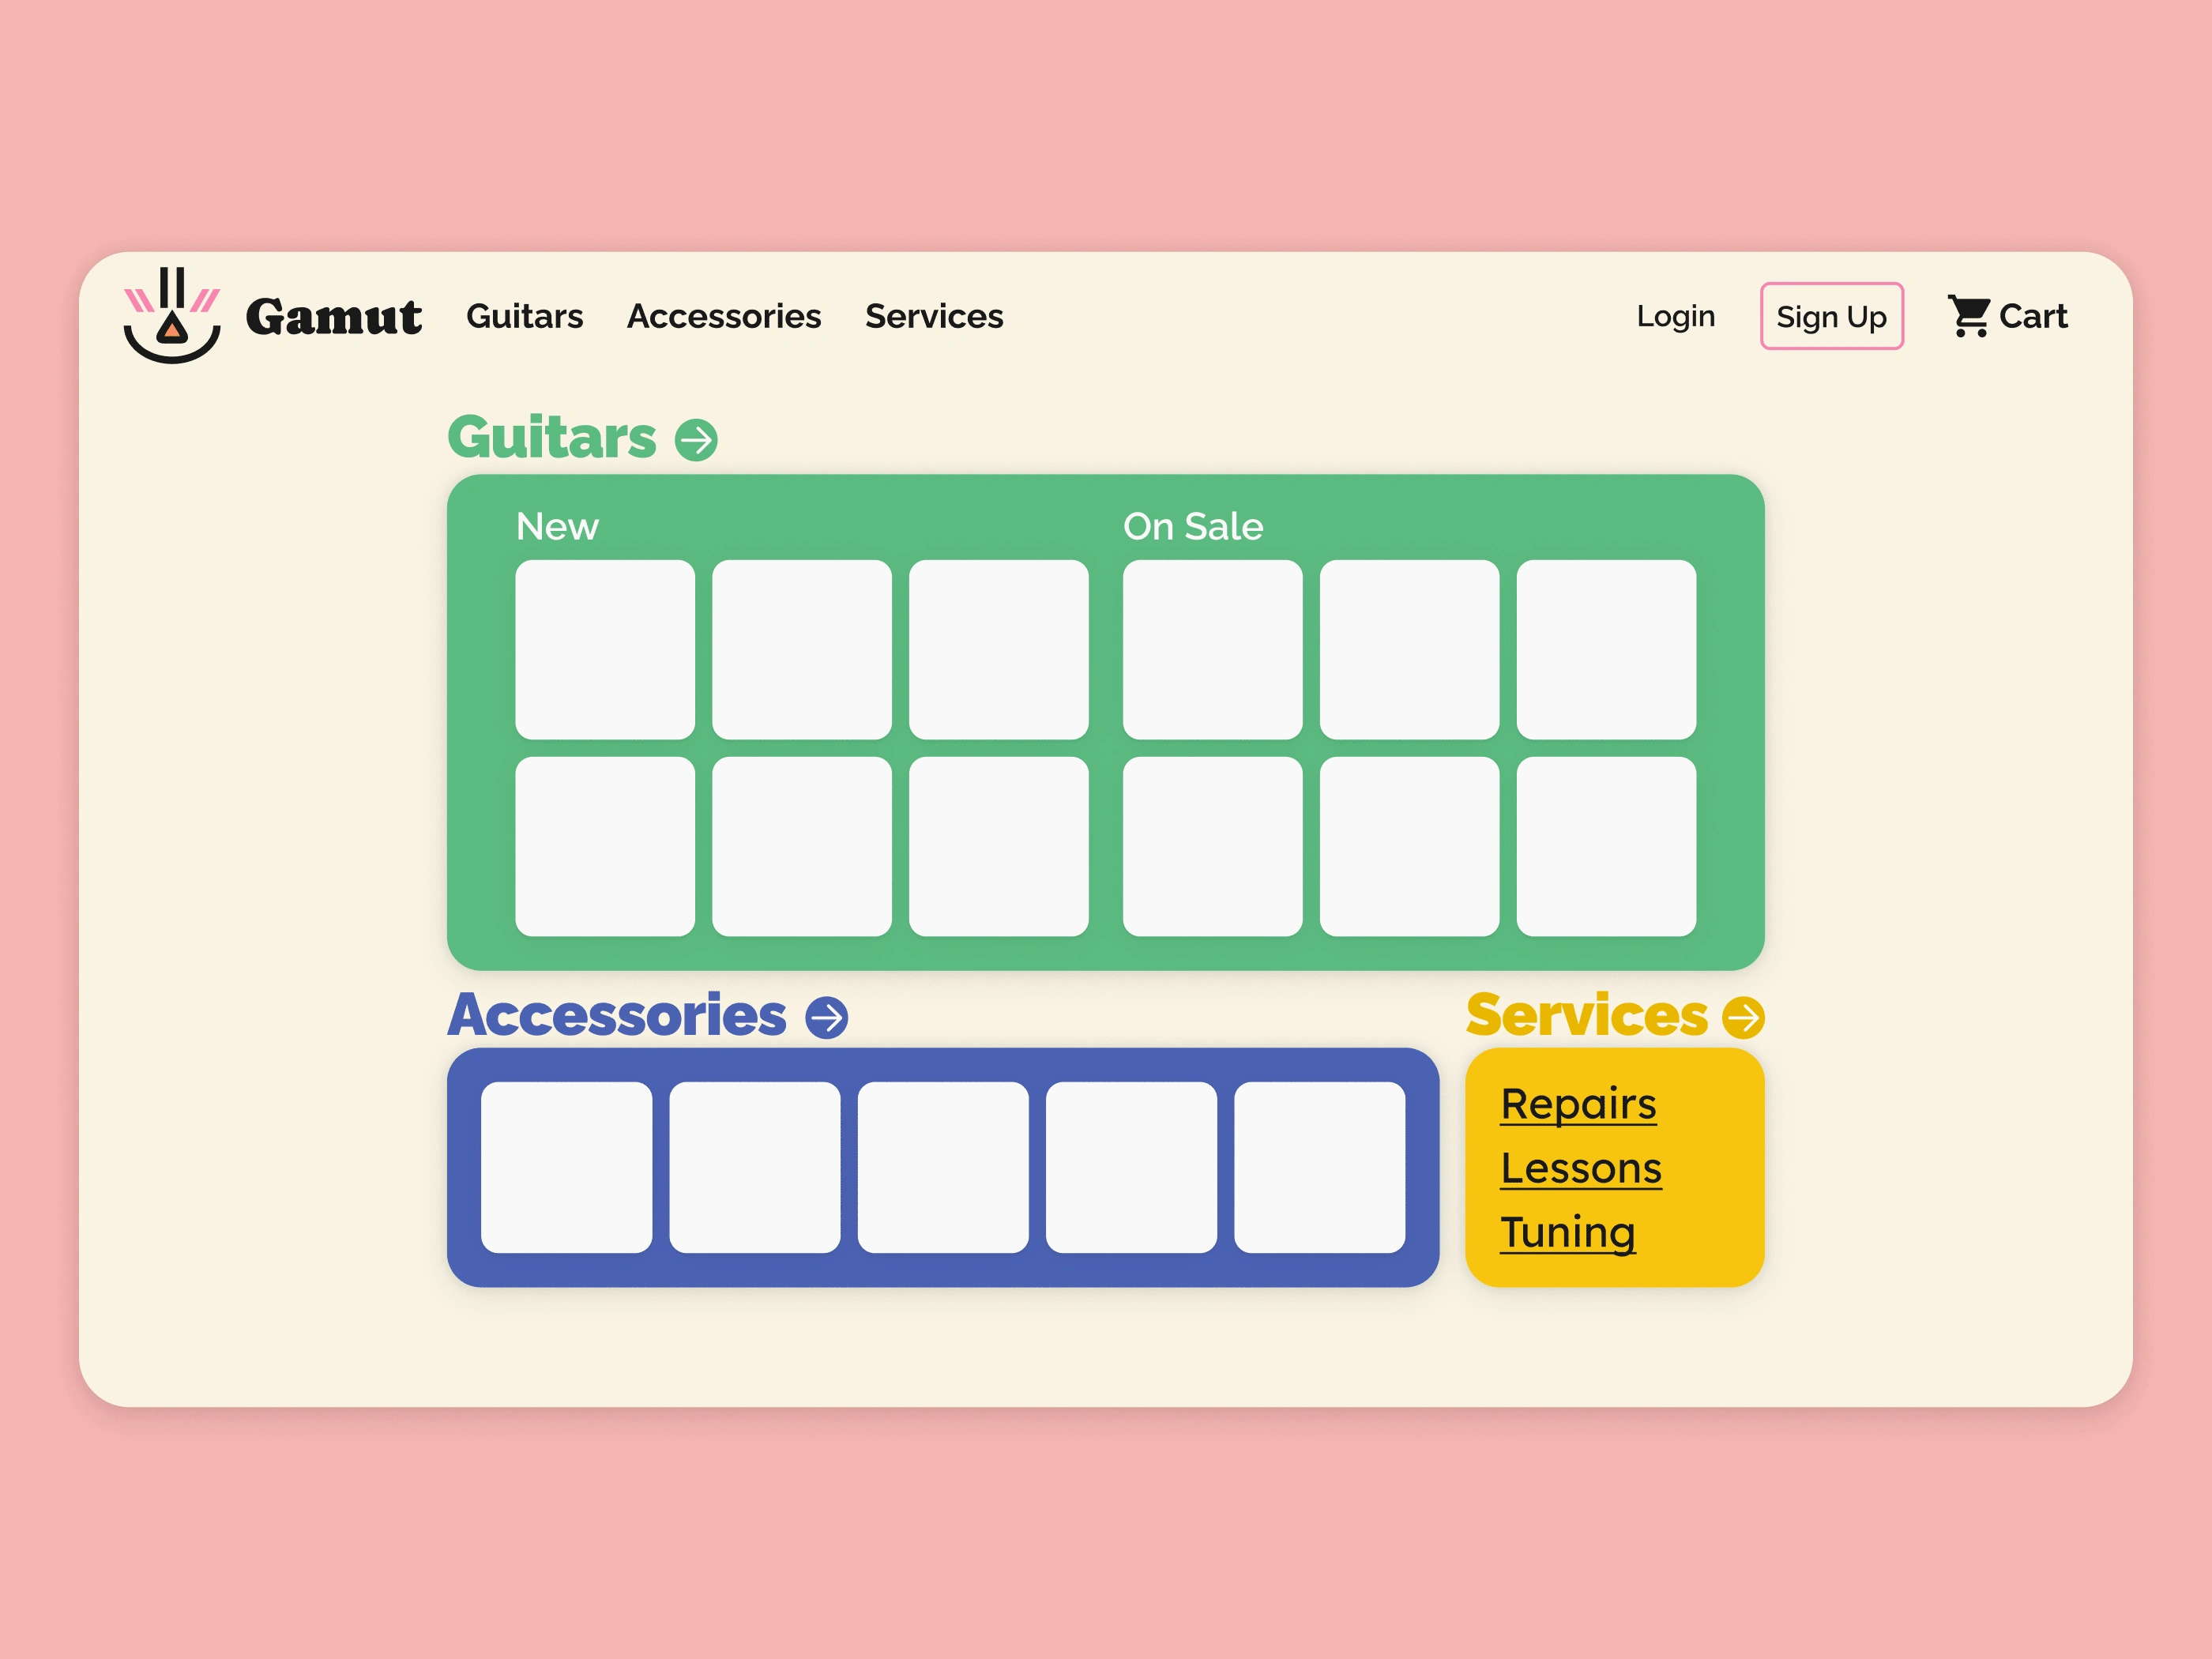Click the green Guitars section heading
The width and height of the screenshot is (2212, 1659).
click(551, 437)
